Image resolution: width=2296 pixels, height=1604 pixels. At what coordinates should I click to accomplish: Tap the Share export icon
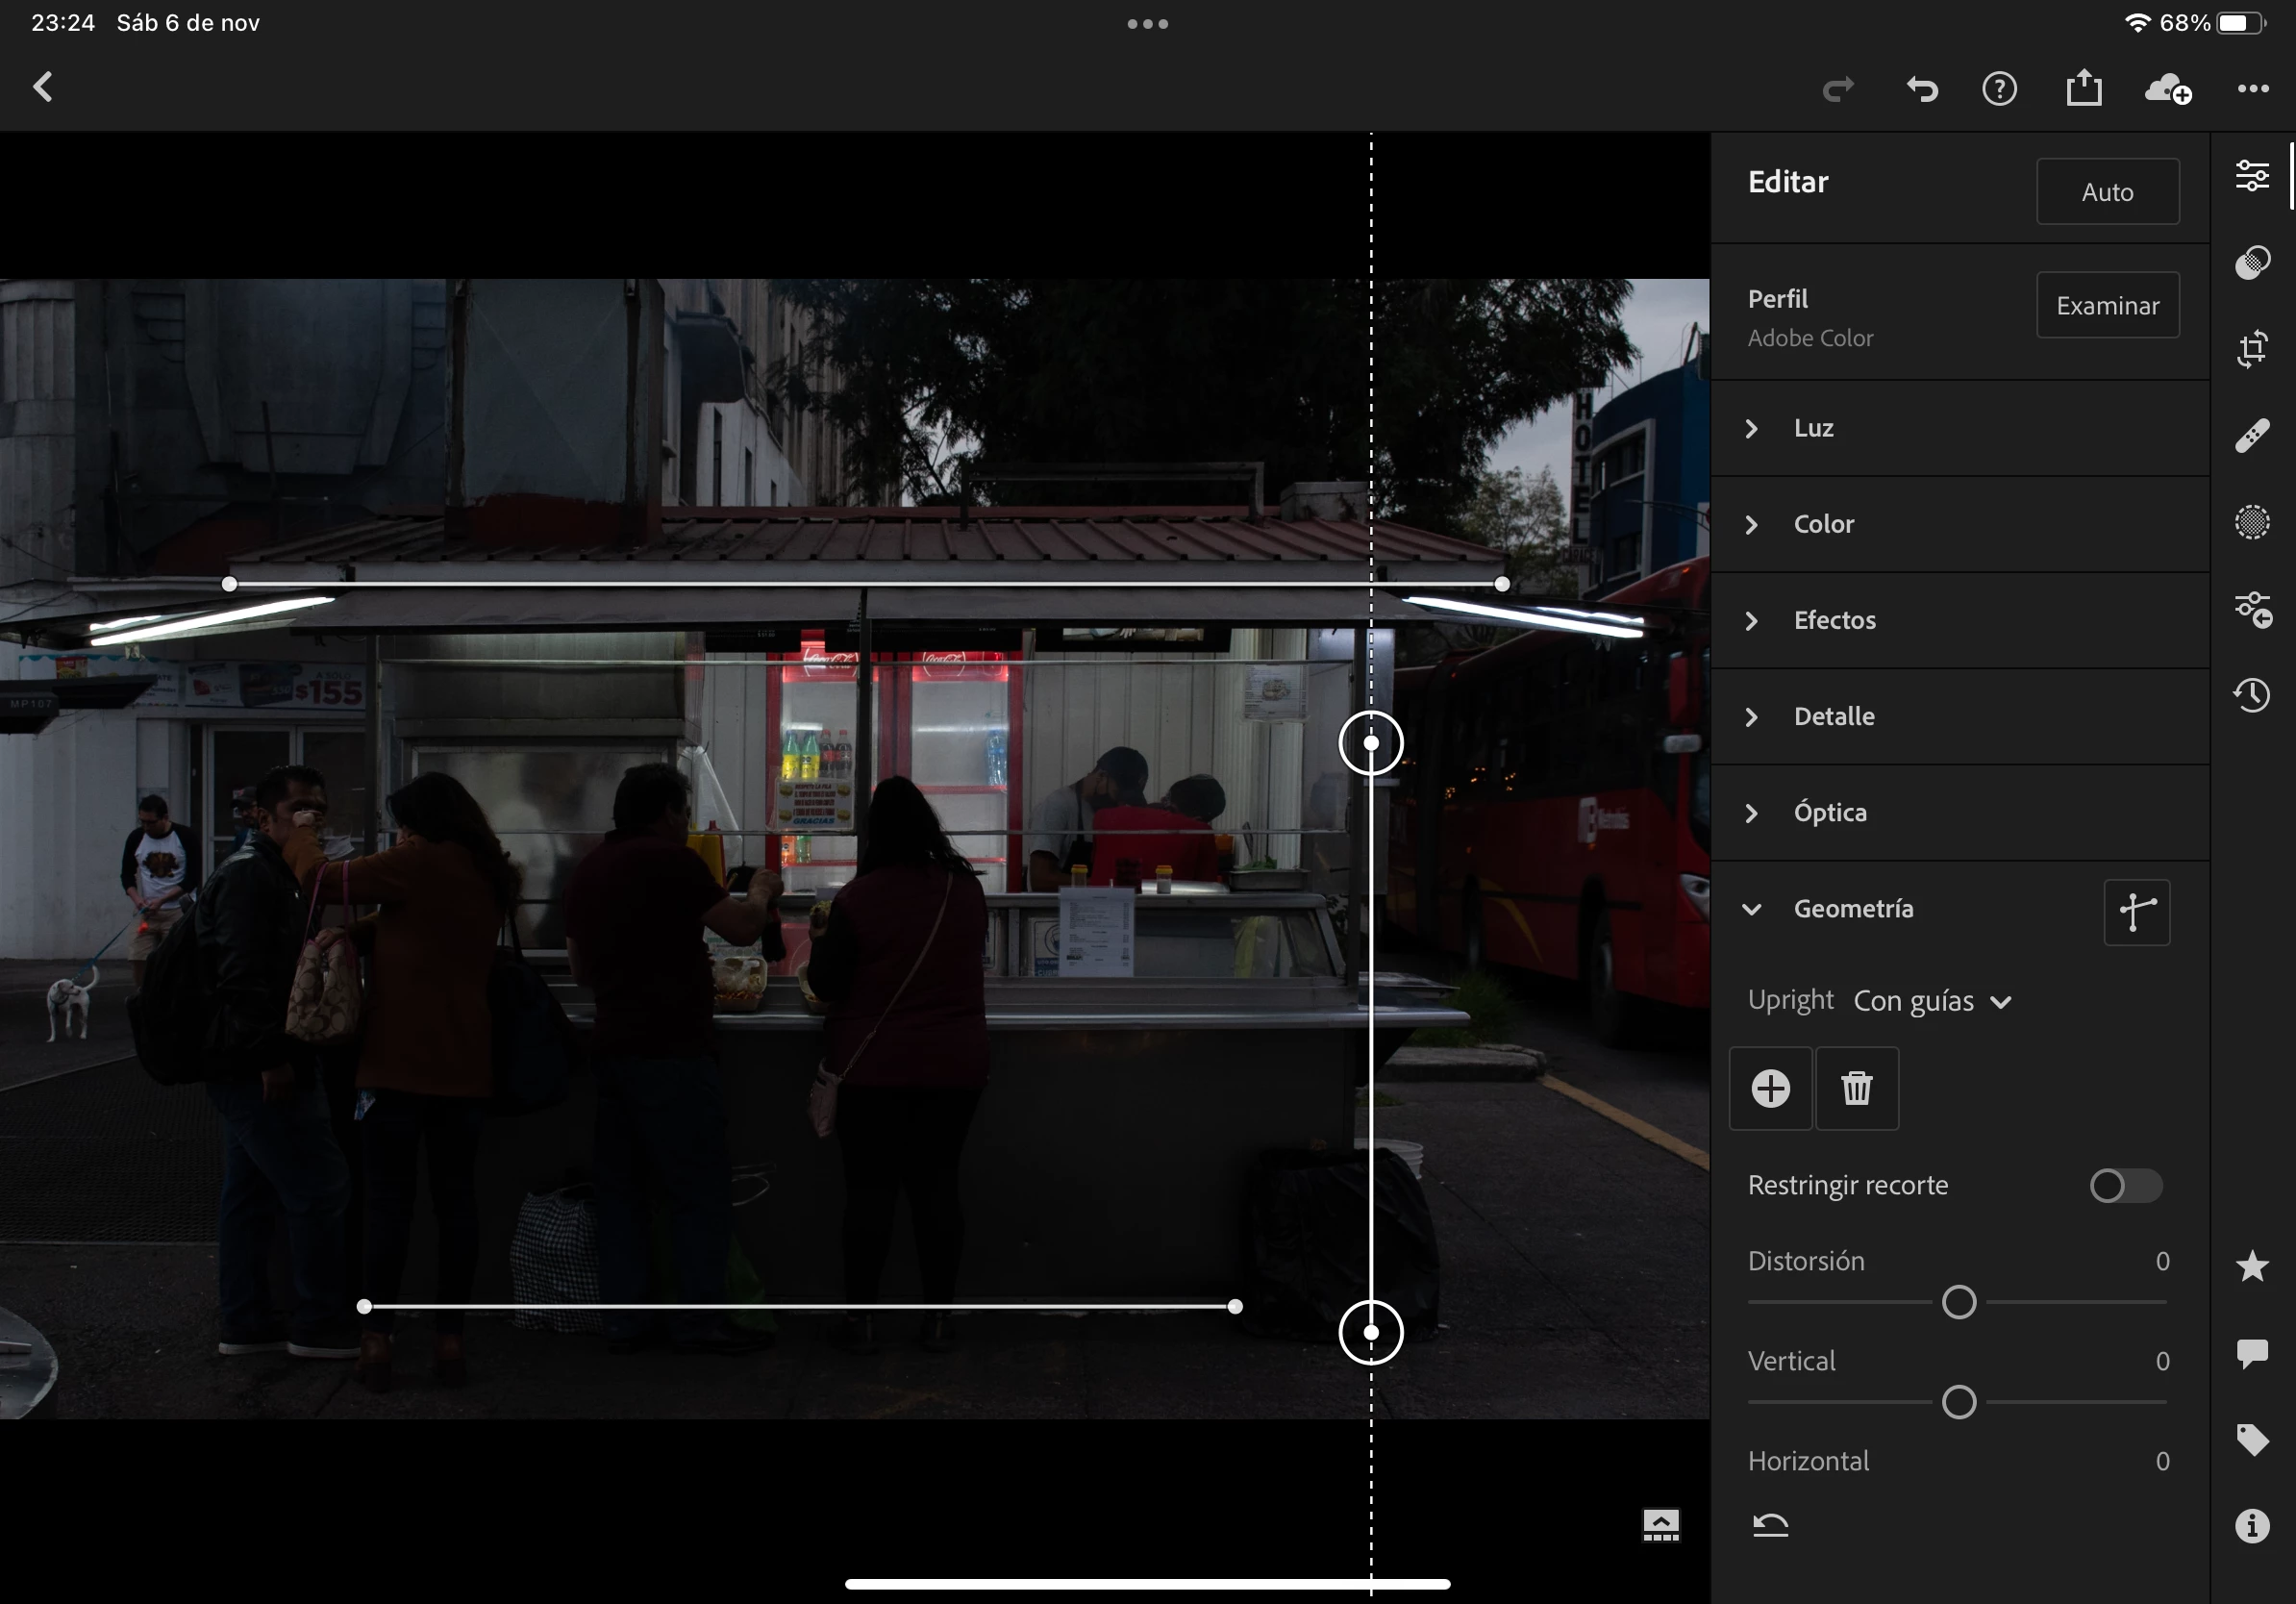2084,88
